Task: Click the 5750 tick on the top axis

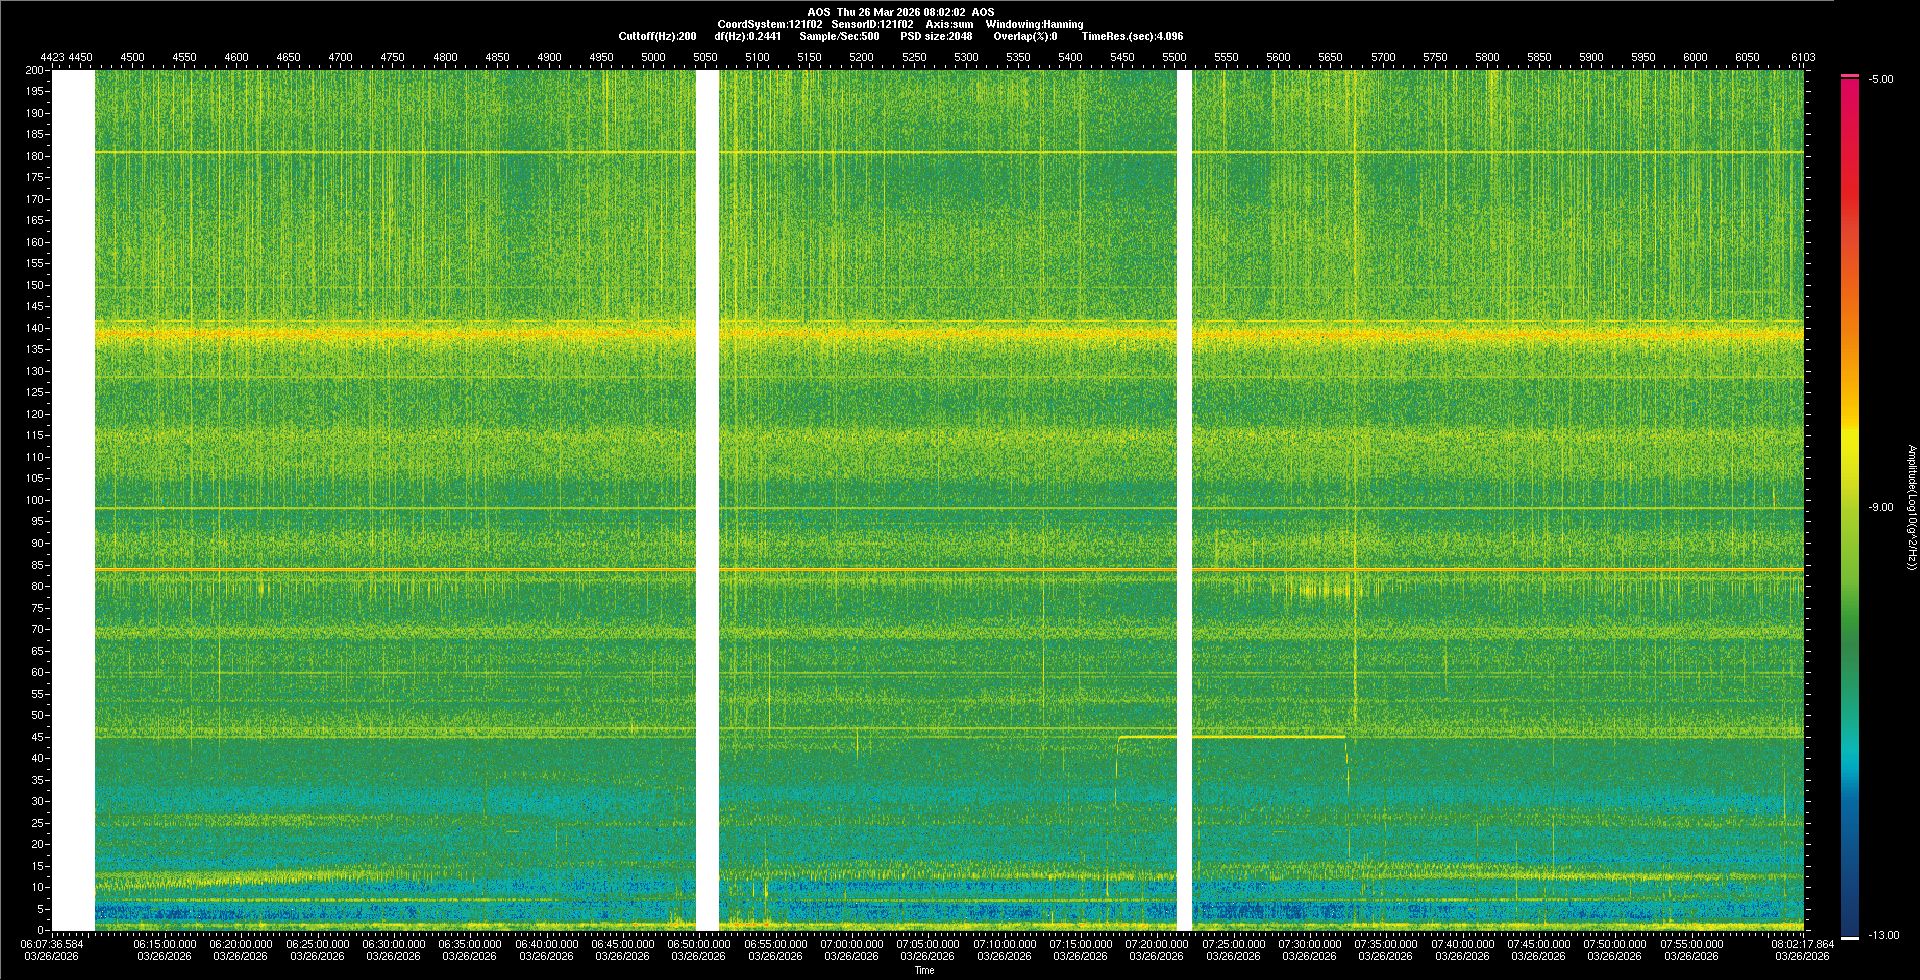Action: coord(1435,57)
